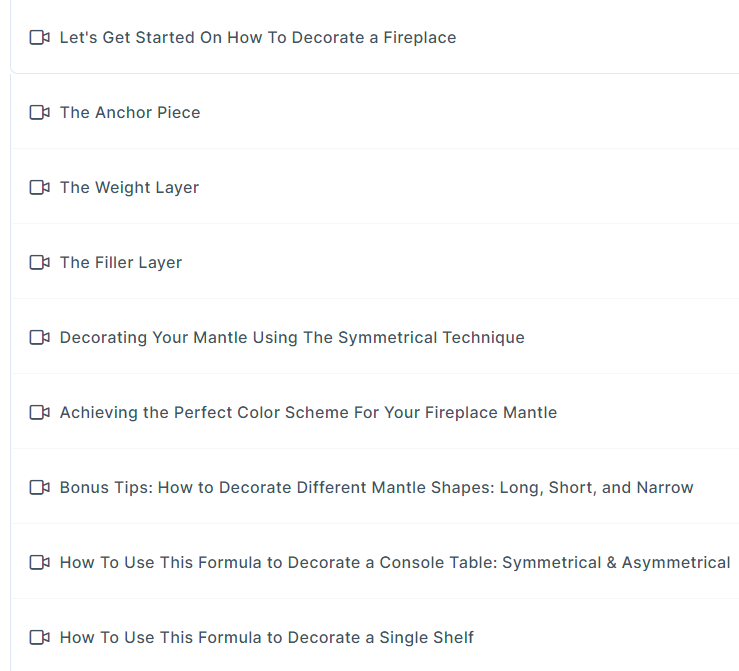The image size is (739, 671).
Task: Click video icon beside Single Shelf lesson
Action: click(x=40, y=637)
